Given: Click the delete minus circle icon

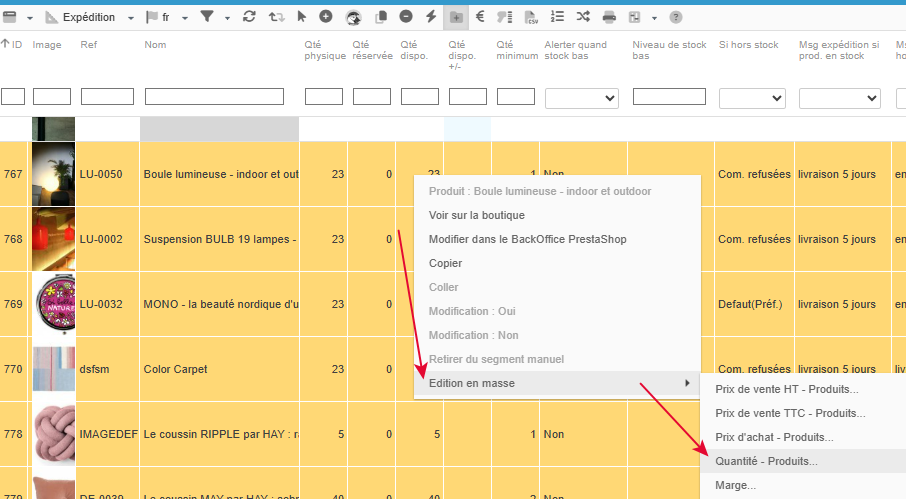Looking at the screenshot, I should 406,17.
